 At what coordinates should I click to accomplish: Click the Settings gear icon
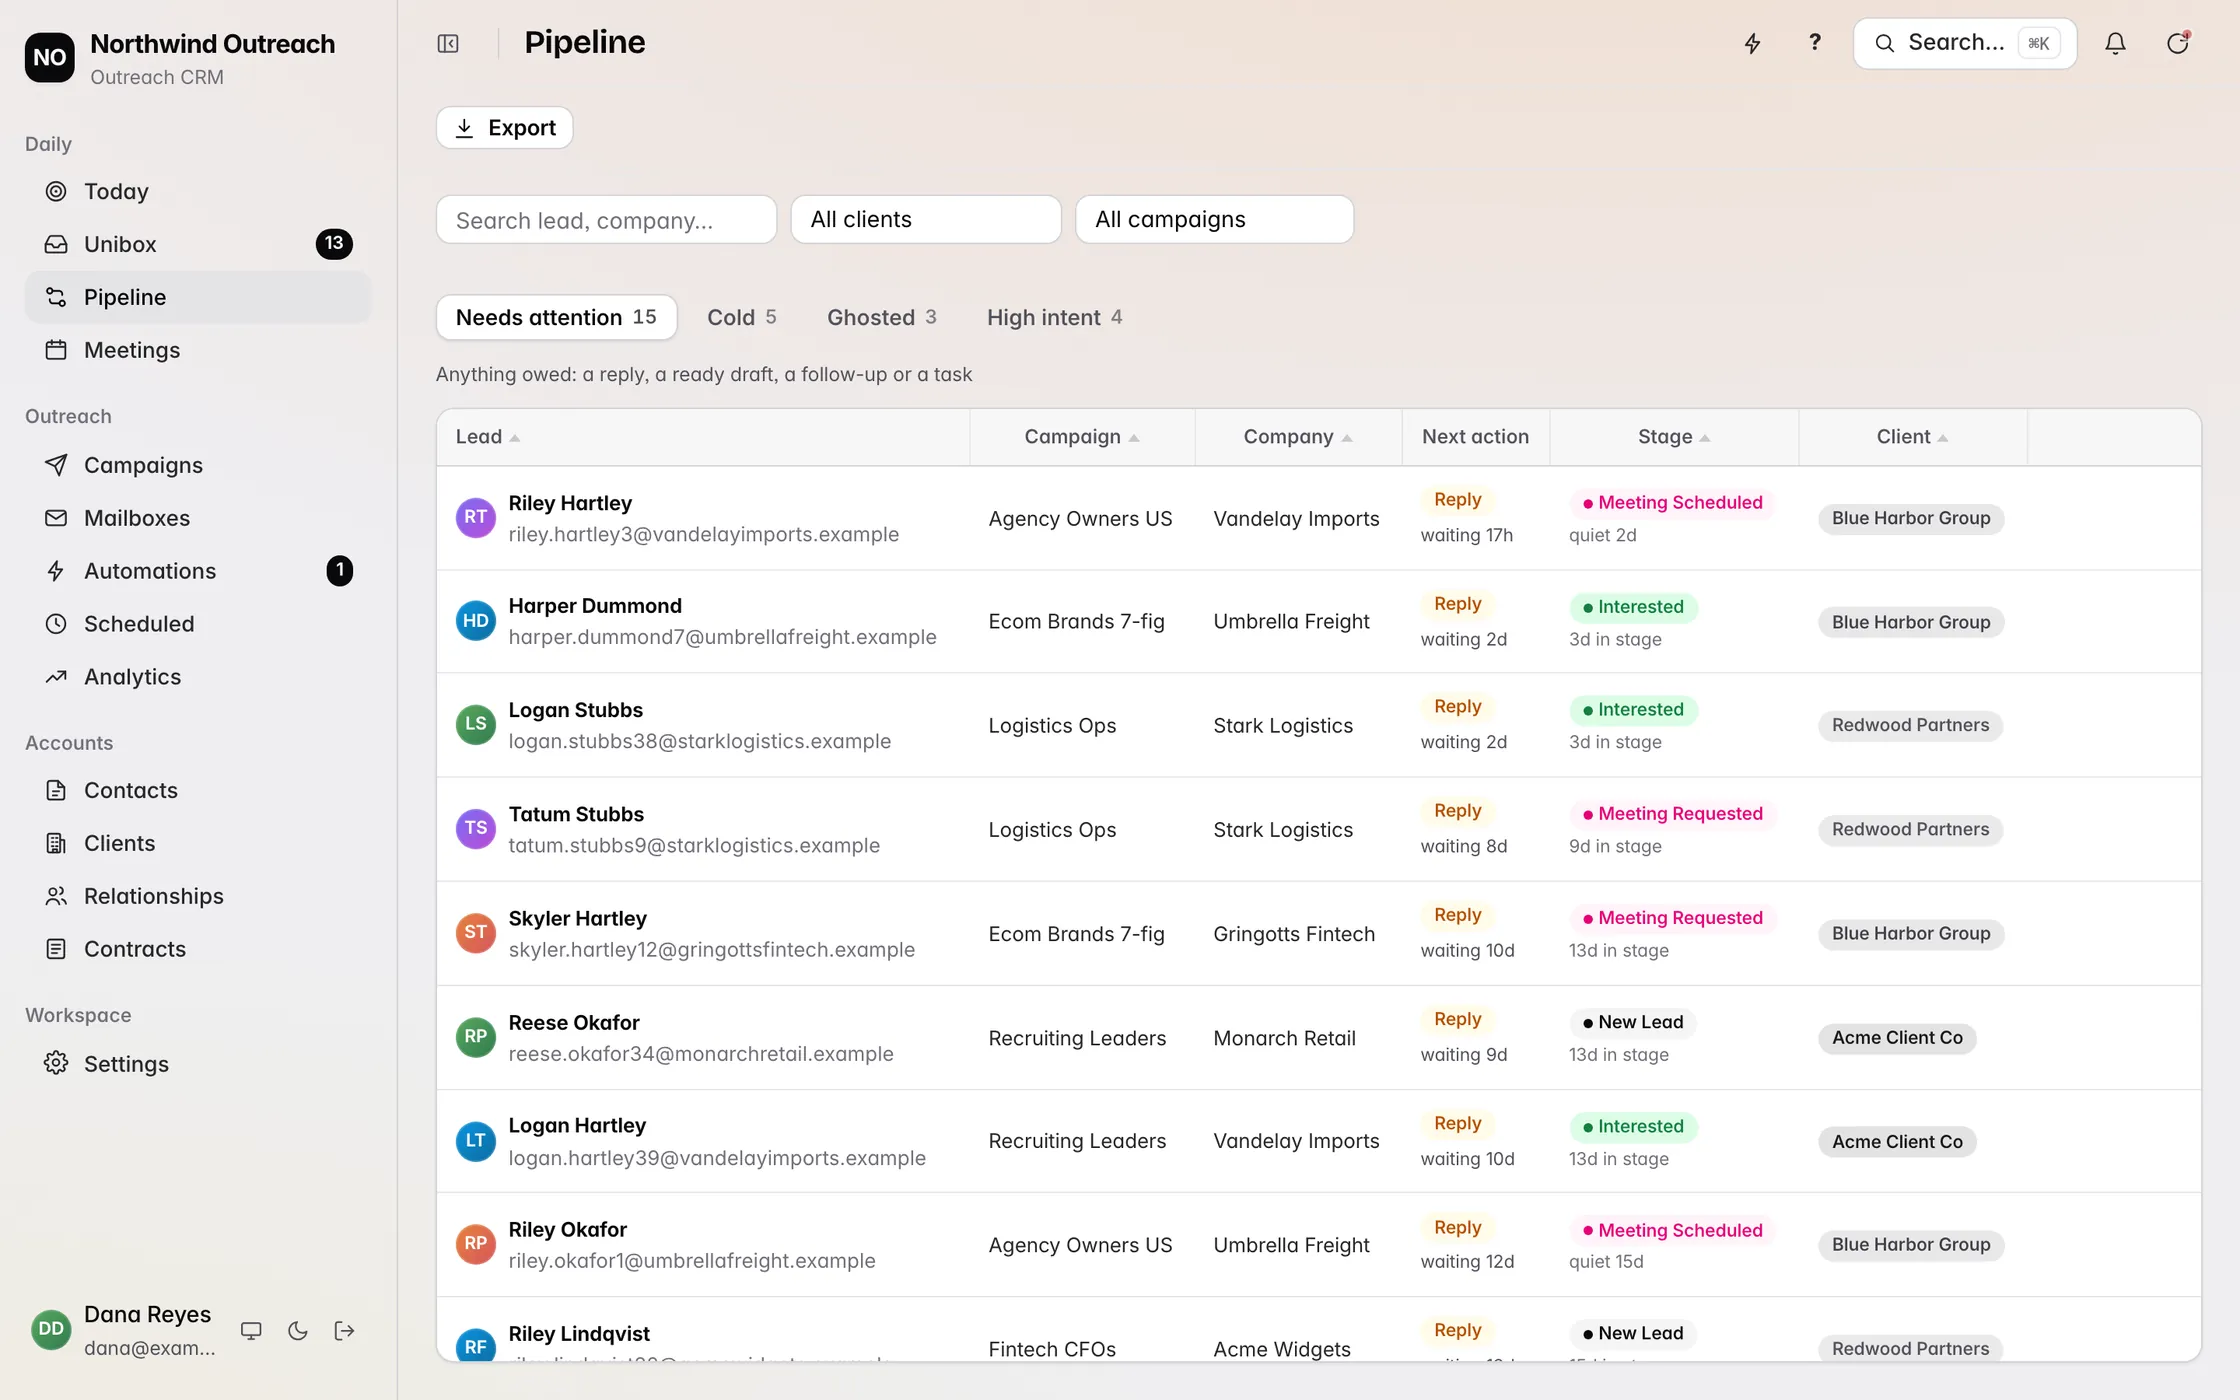click(x=56, y=1063)
